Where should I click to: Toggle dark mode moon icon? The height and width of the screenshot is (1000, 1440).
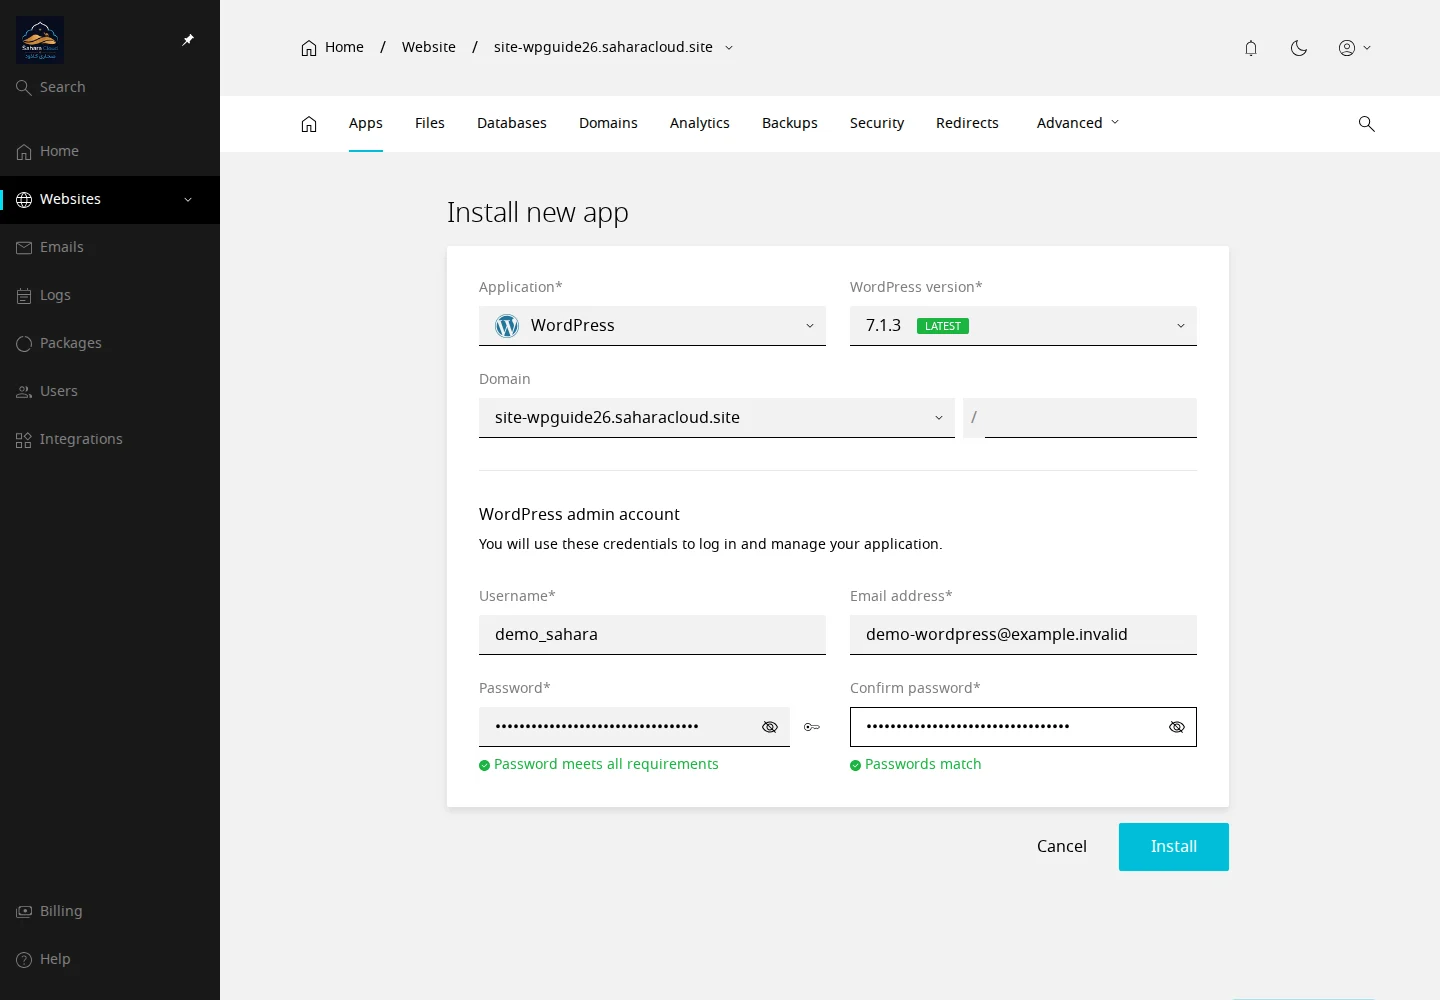pos(1299,48)
